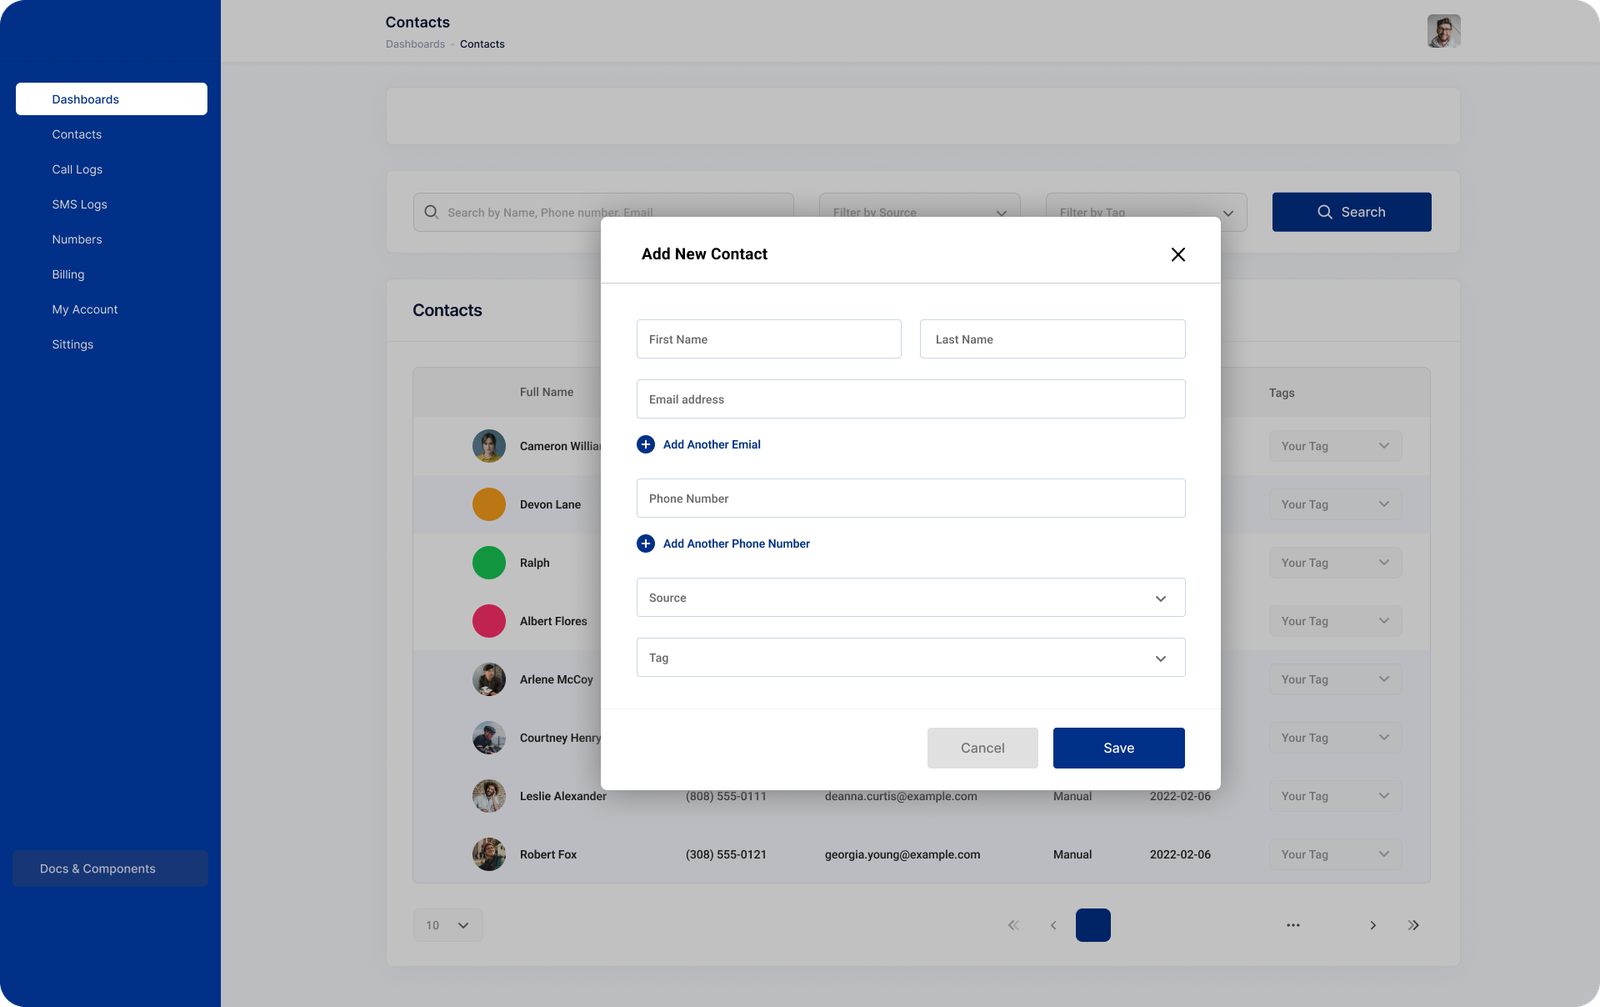Click the Email address field
This screenshot has height=1007, width=1600.
[911, 399]
